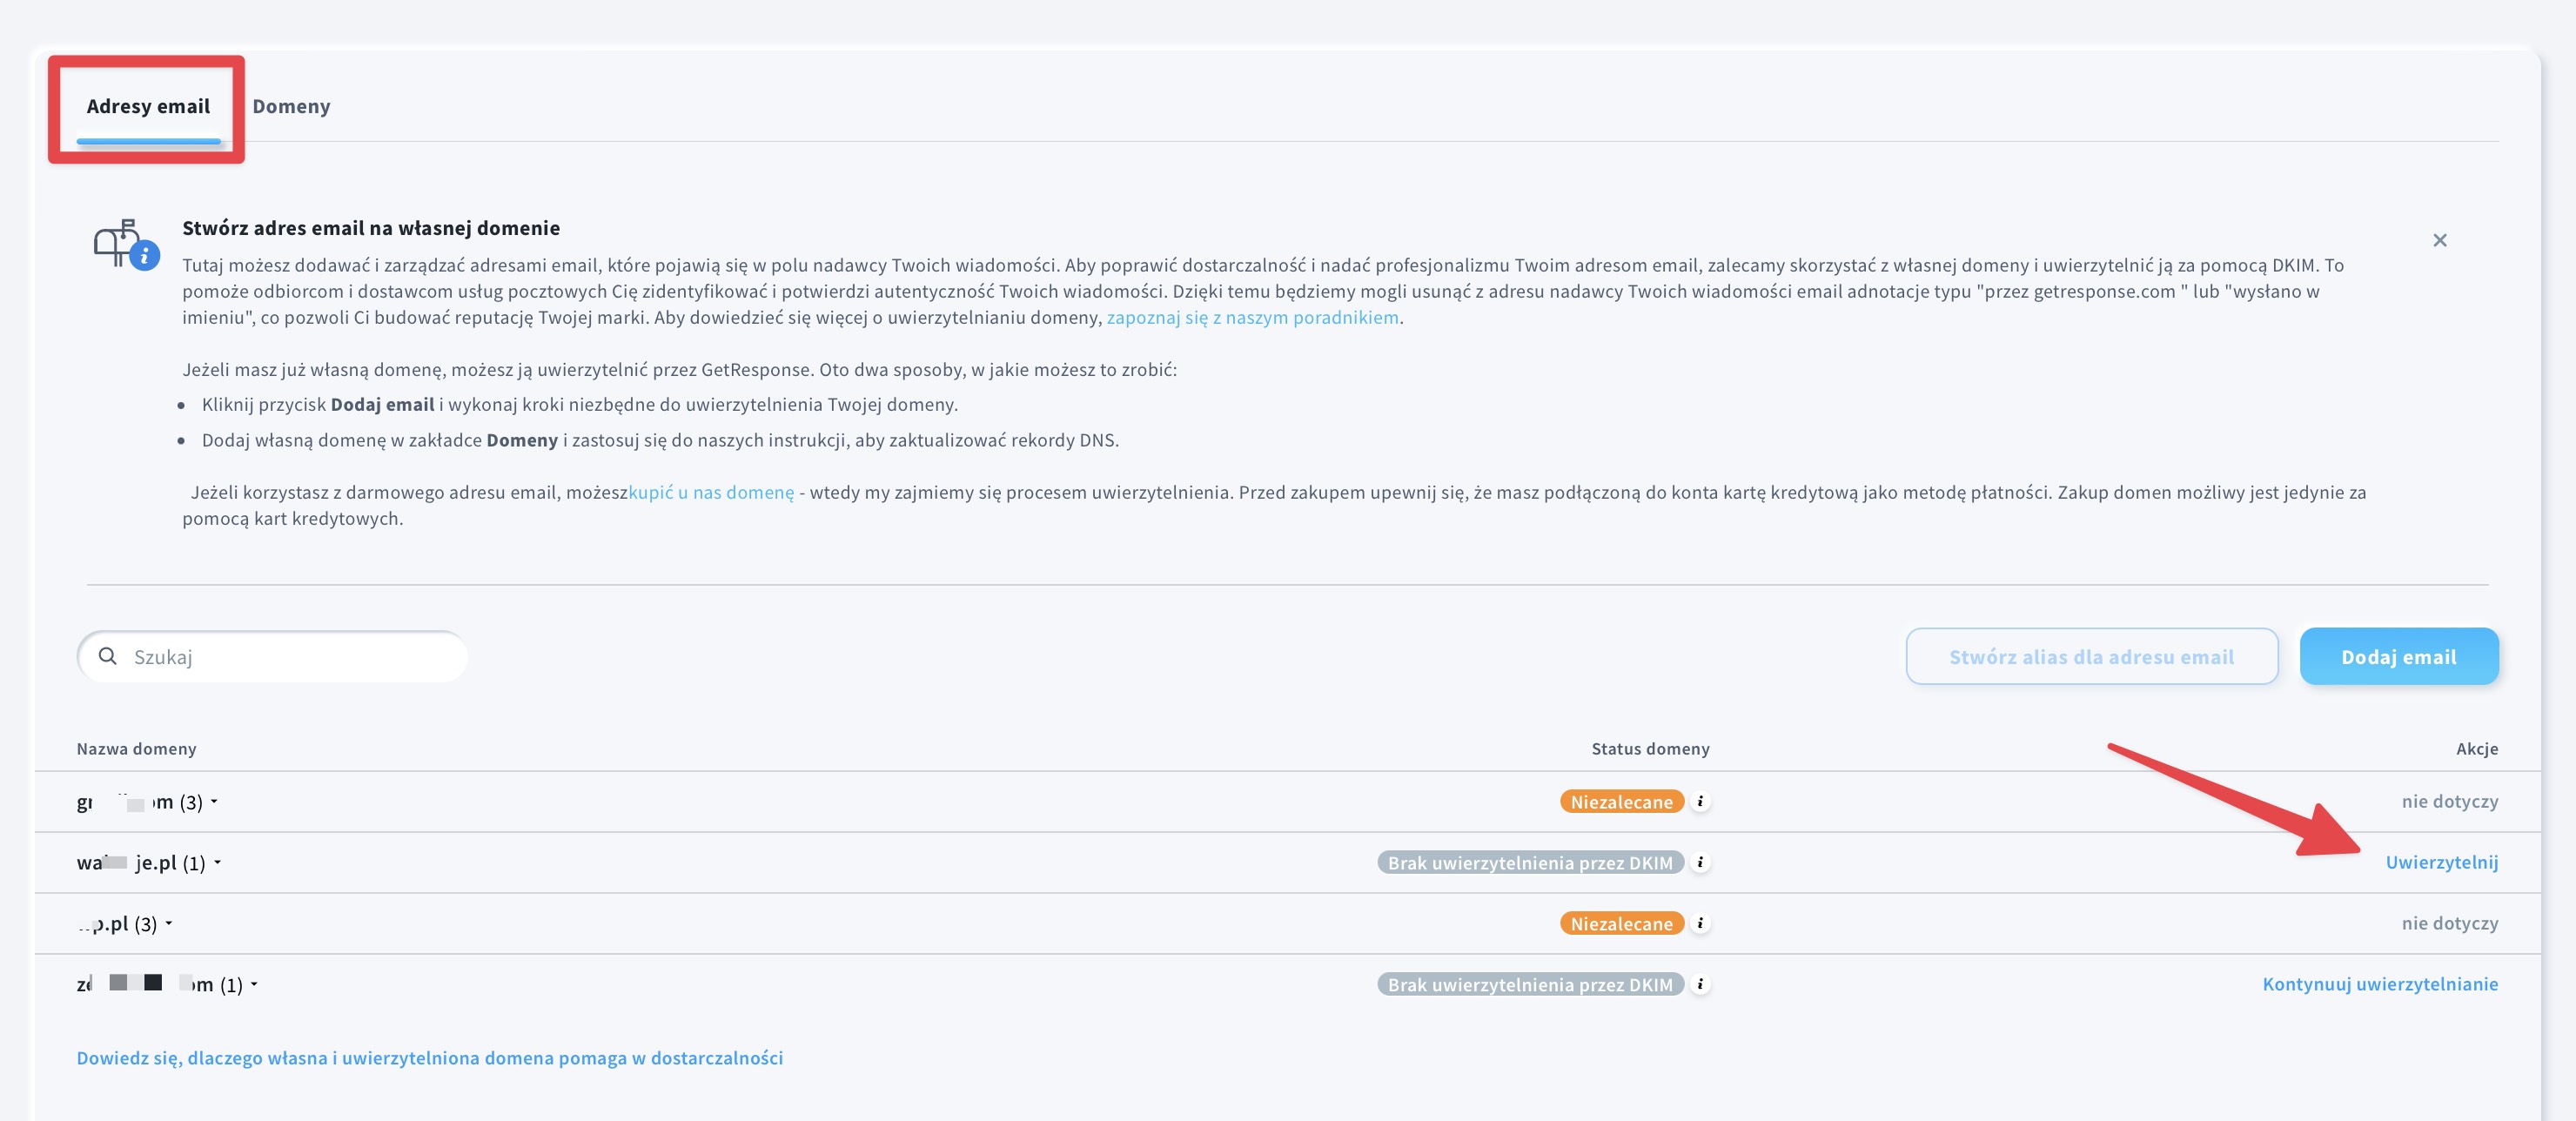Click info icon in wa...je.pl row
The image size is (2576, 1121).
[1700, 862]
